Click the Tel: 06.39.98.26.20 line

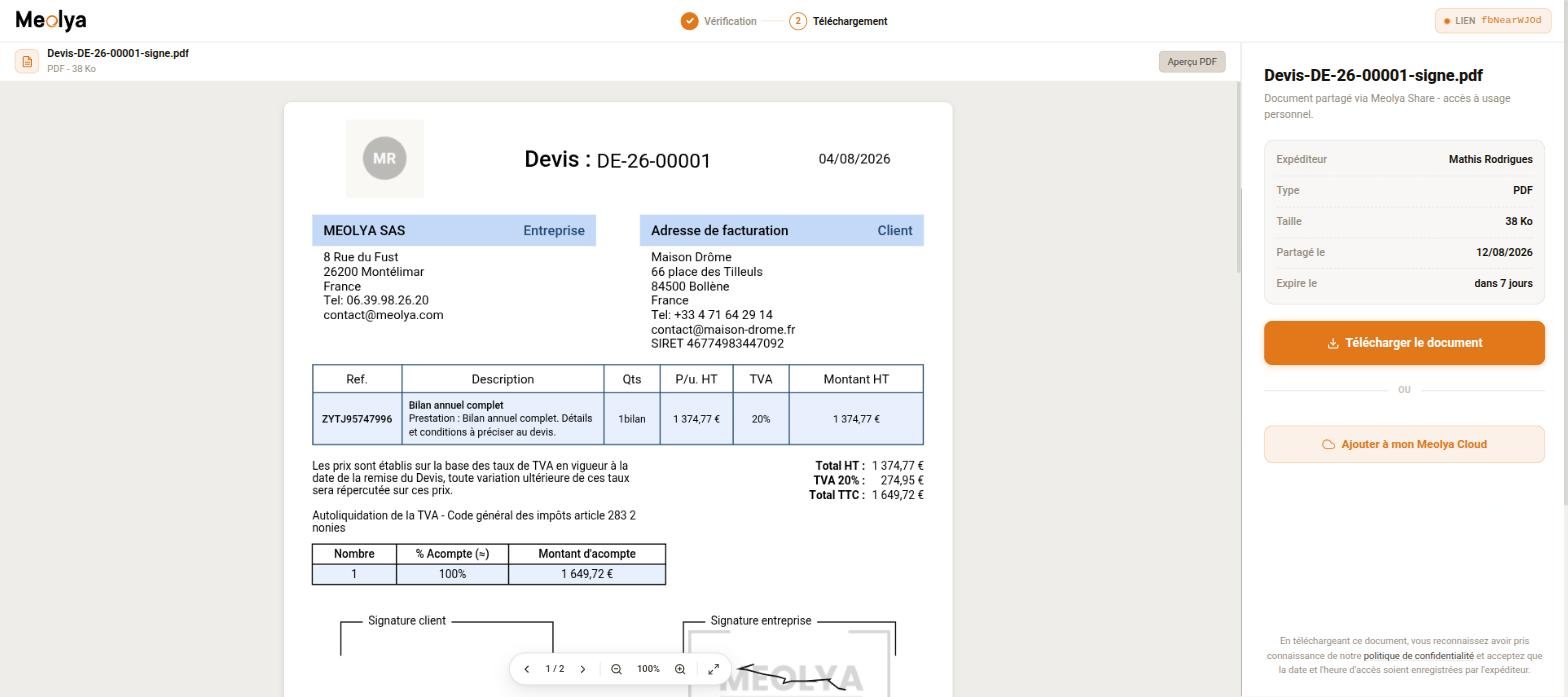tap(376, 300)
